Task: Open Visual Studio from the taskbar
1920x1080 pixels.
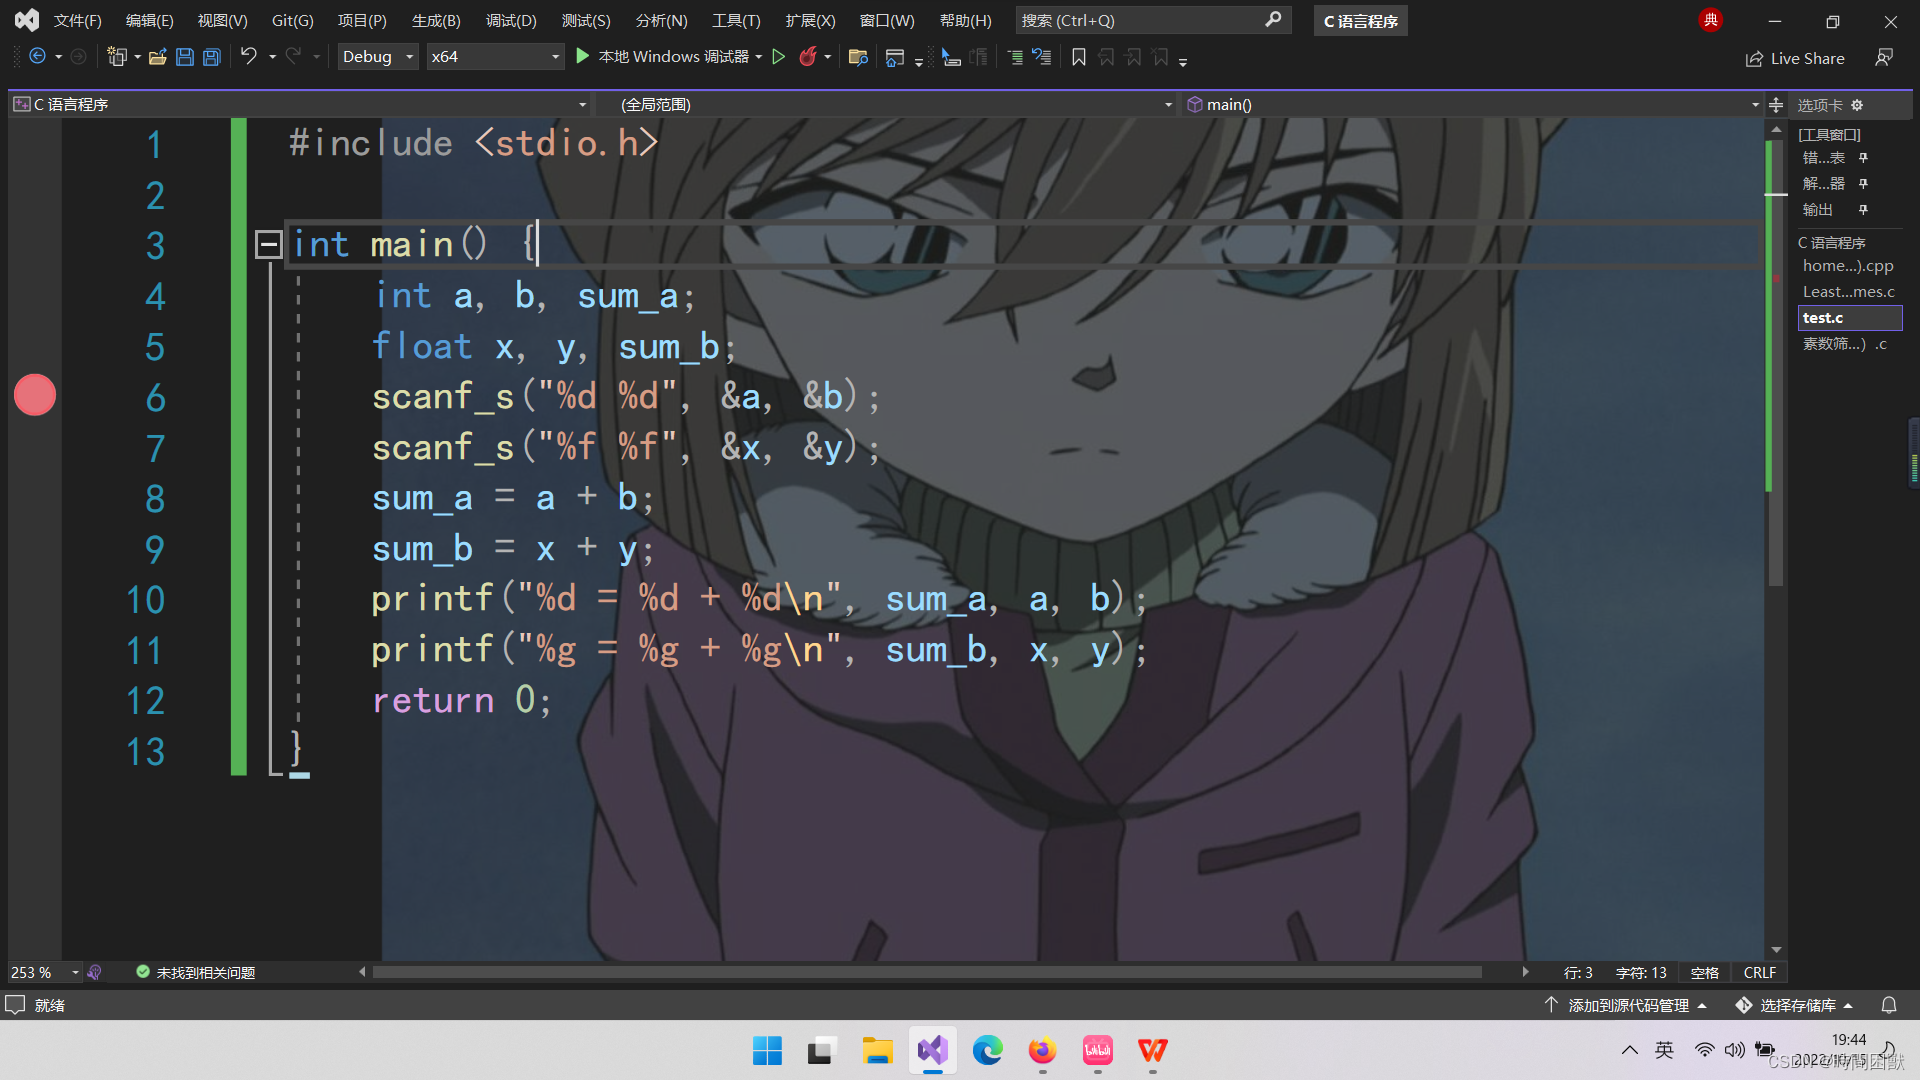Action: pyautogui.click(x=932, y=1050)
